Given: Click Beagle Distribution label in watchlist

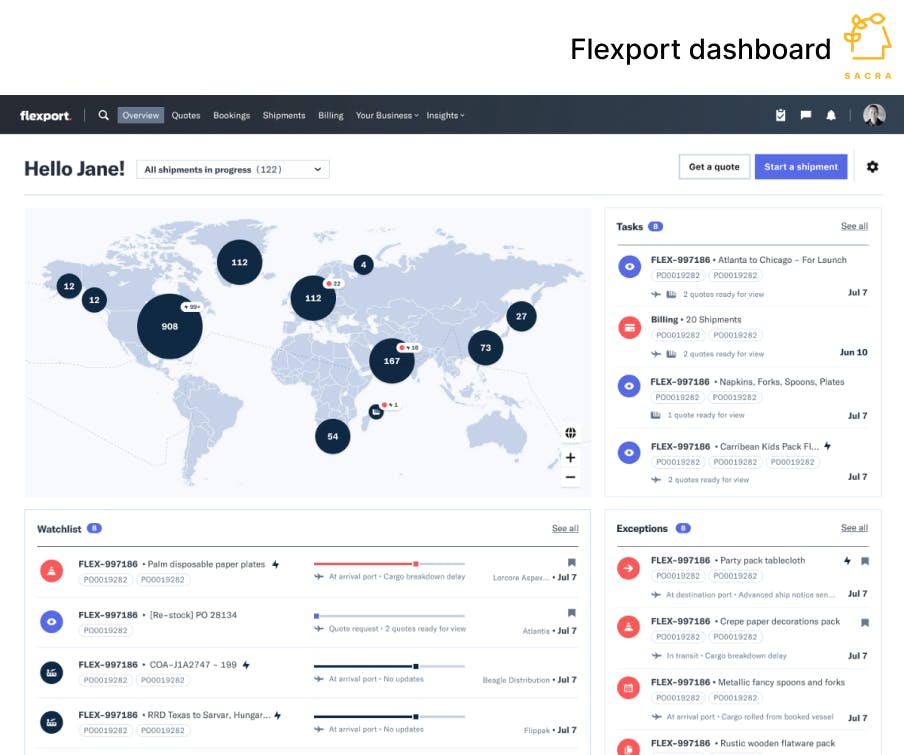Looking at the screenshot, I should [516, 680].
